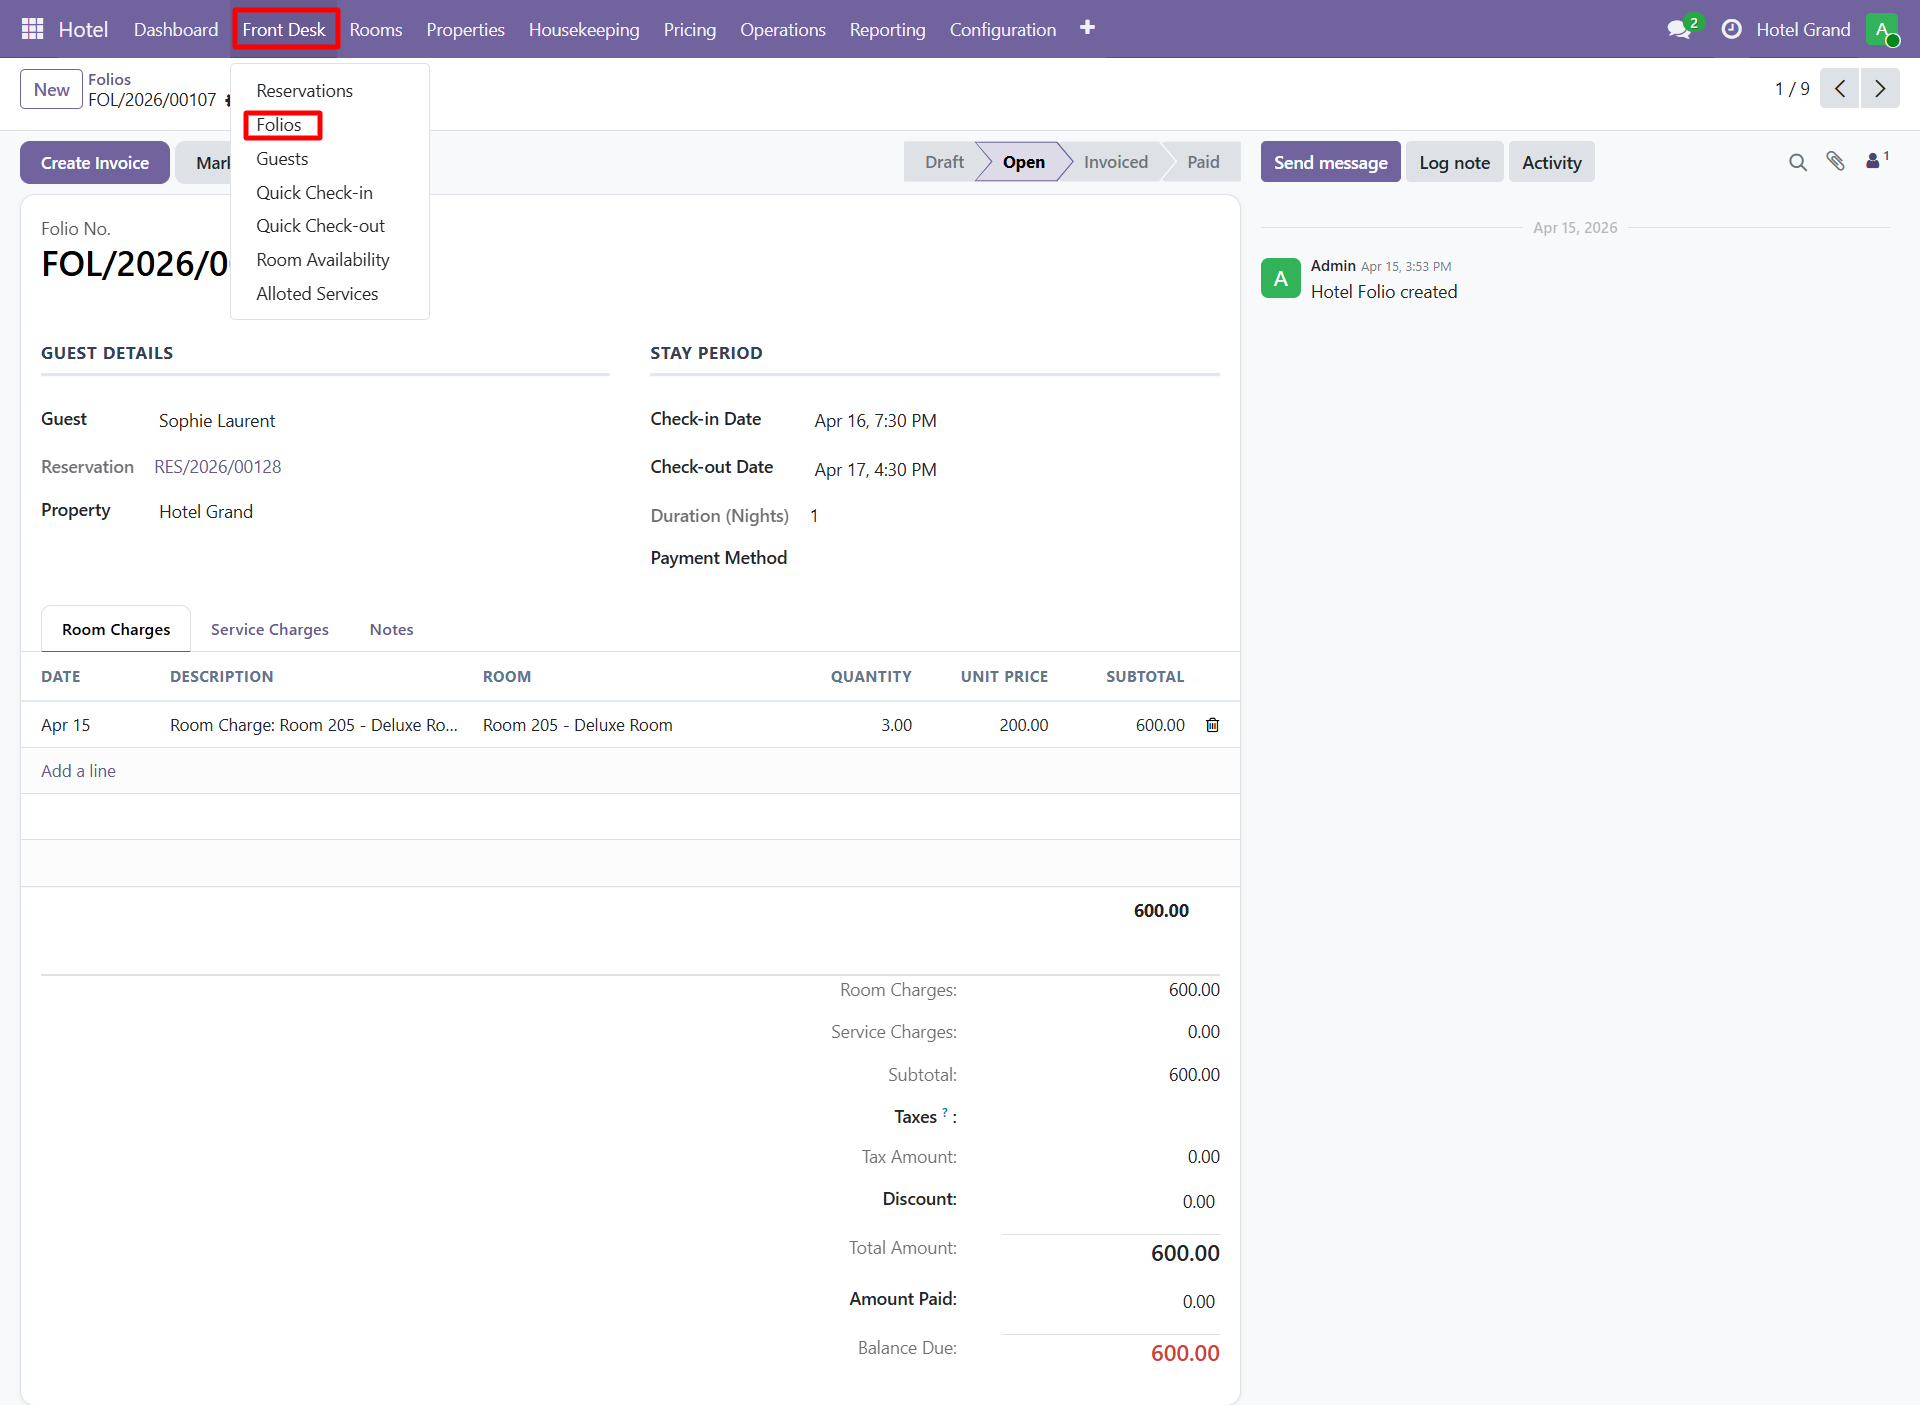The image size is (1920, 1405).
Task: Click the Create Invoice button
Action: tap(95, 162)
